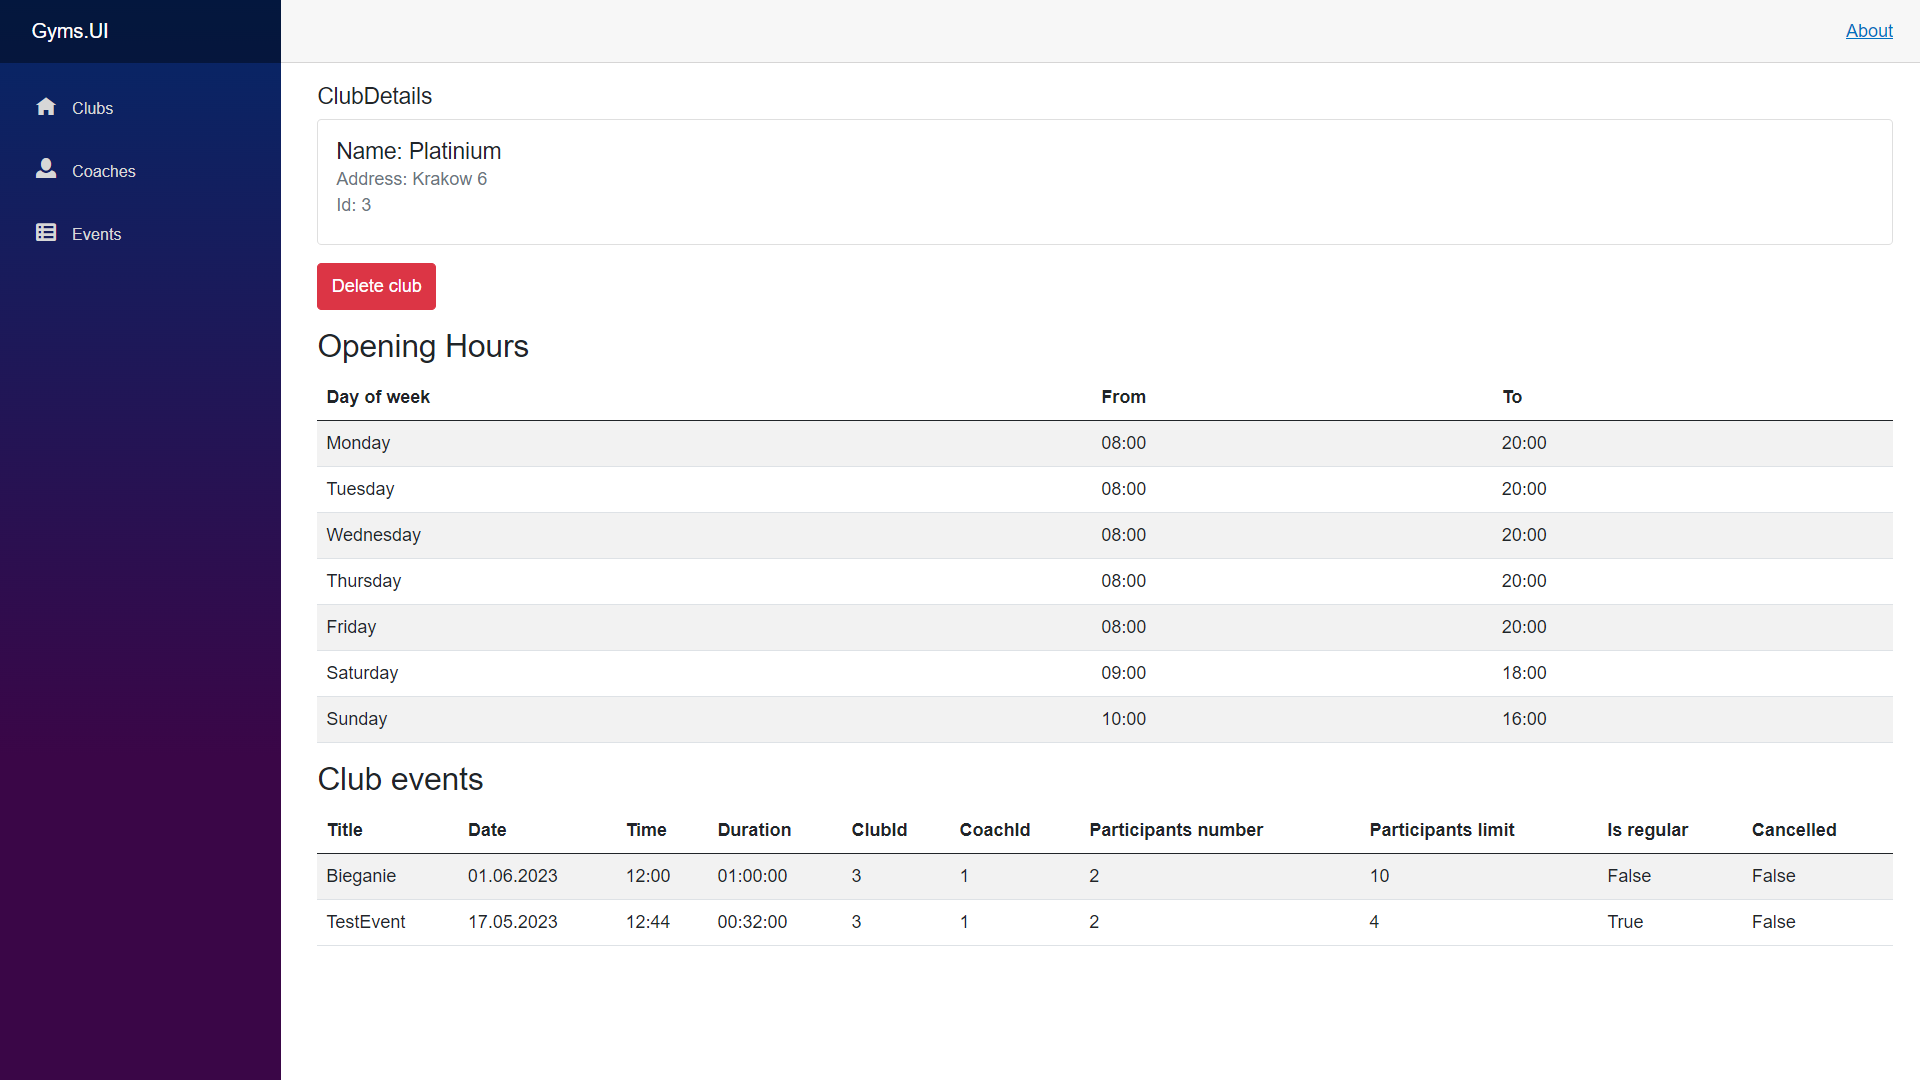1920x1080 pixels.
Task: Click the About link
Action: tap(1869, 31)
